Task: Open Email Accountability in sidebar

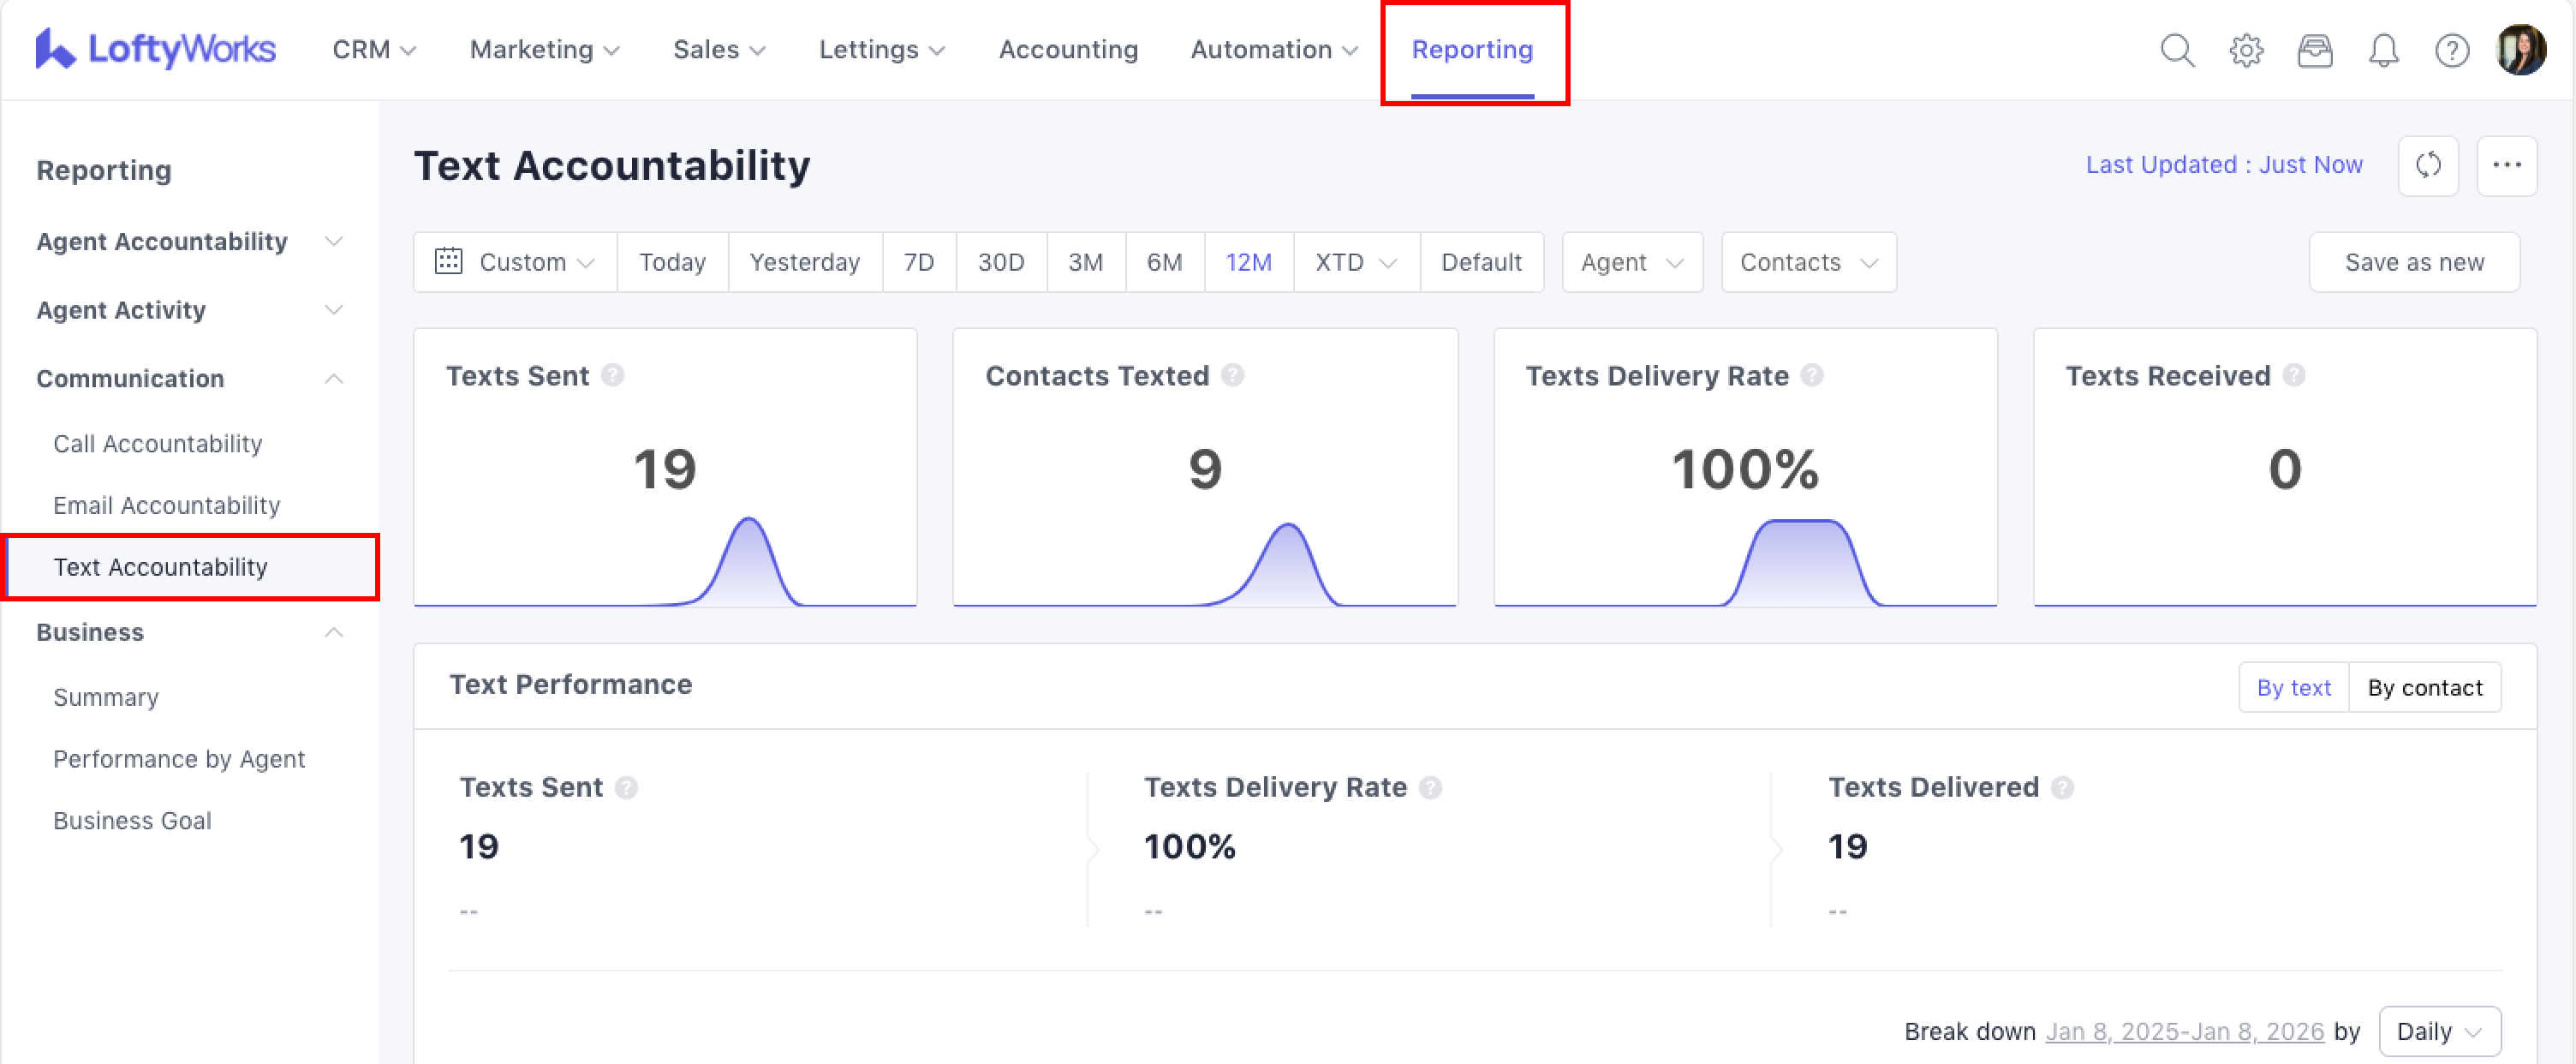Action: click(166, 505)
